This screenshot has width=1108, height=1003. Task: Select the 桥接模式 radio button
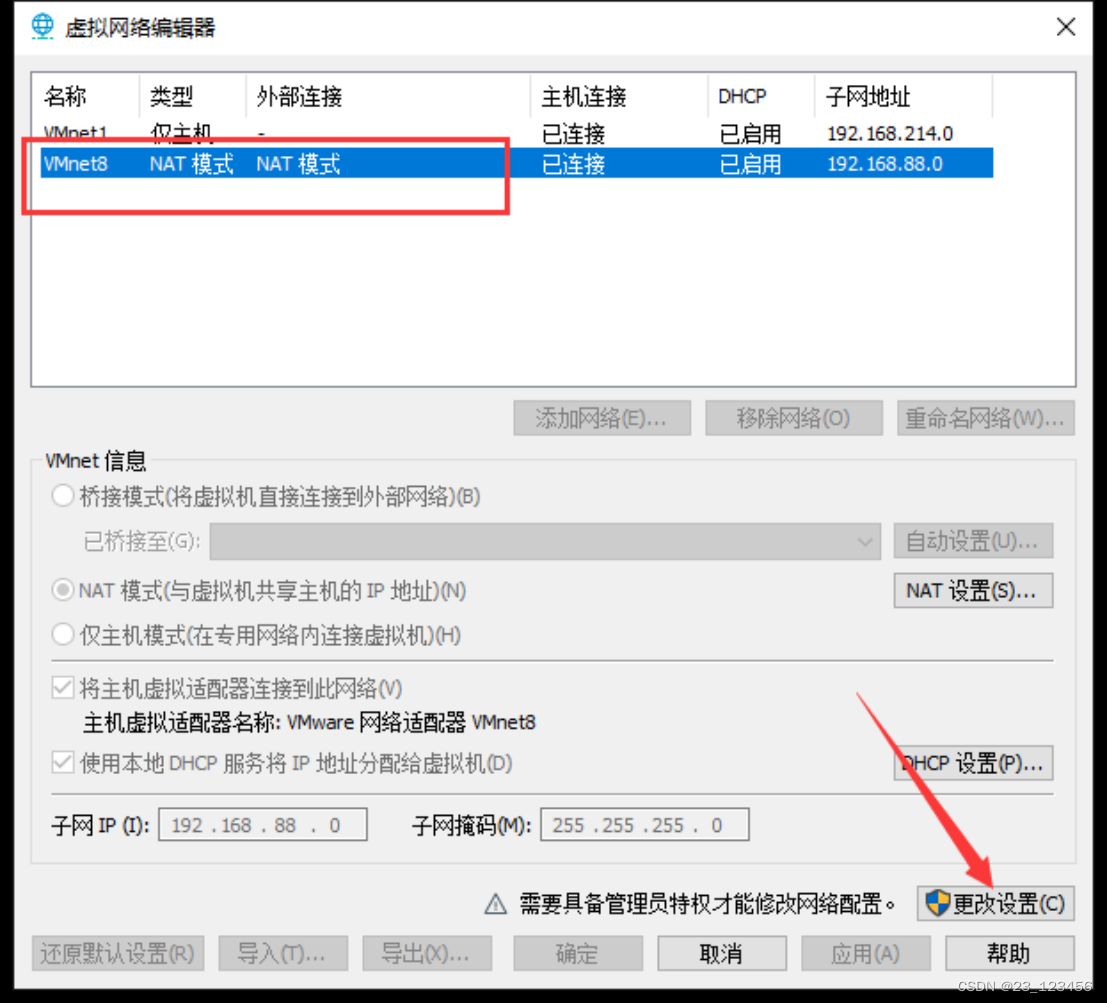(x=62, y=494)
